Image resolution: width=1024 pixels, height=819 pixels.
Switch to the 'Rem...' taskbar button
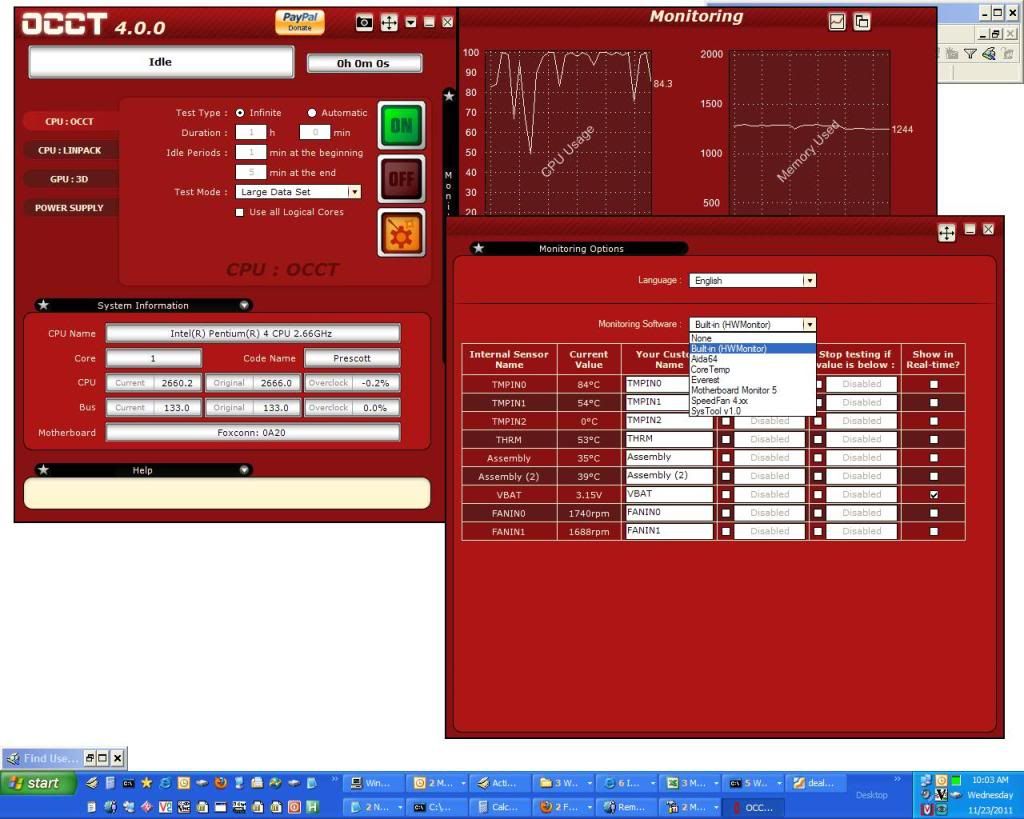pos(626,807)
